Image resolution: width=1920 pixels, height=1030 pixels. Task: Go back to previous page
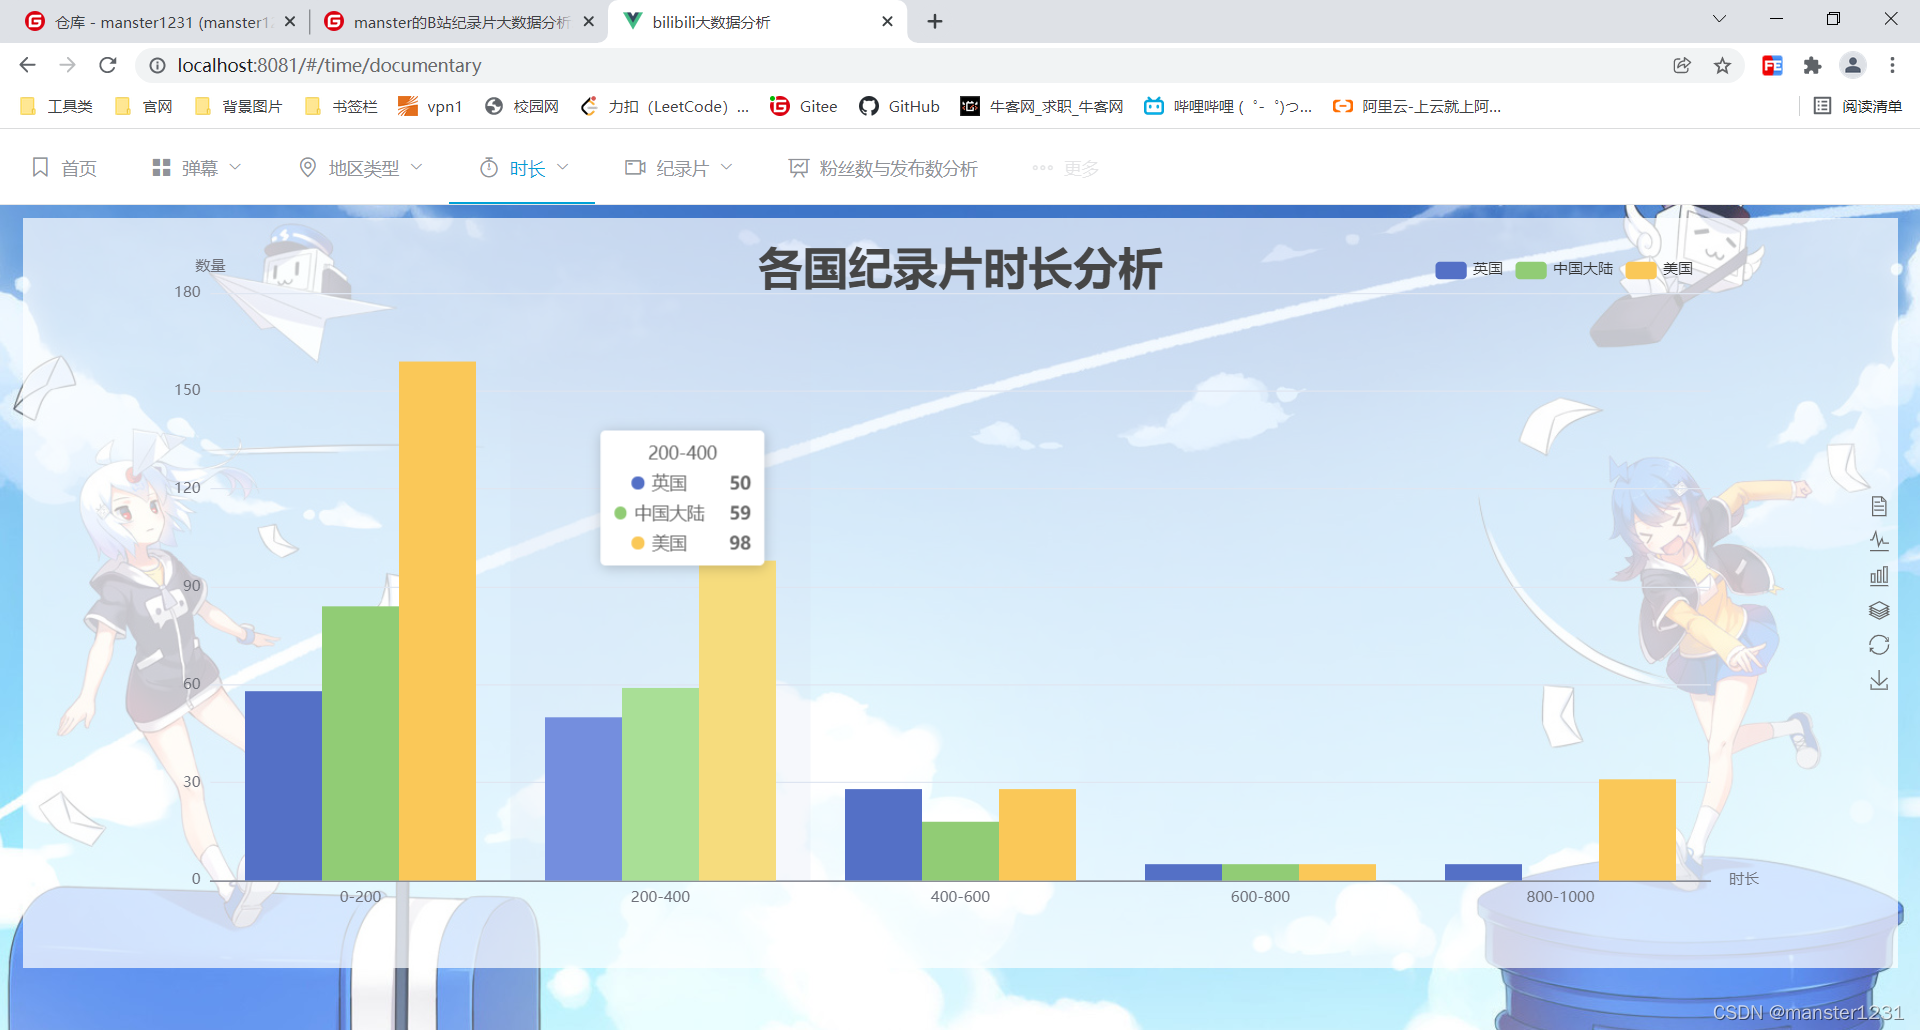(x=27, y=65)
